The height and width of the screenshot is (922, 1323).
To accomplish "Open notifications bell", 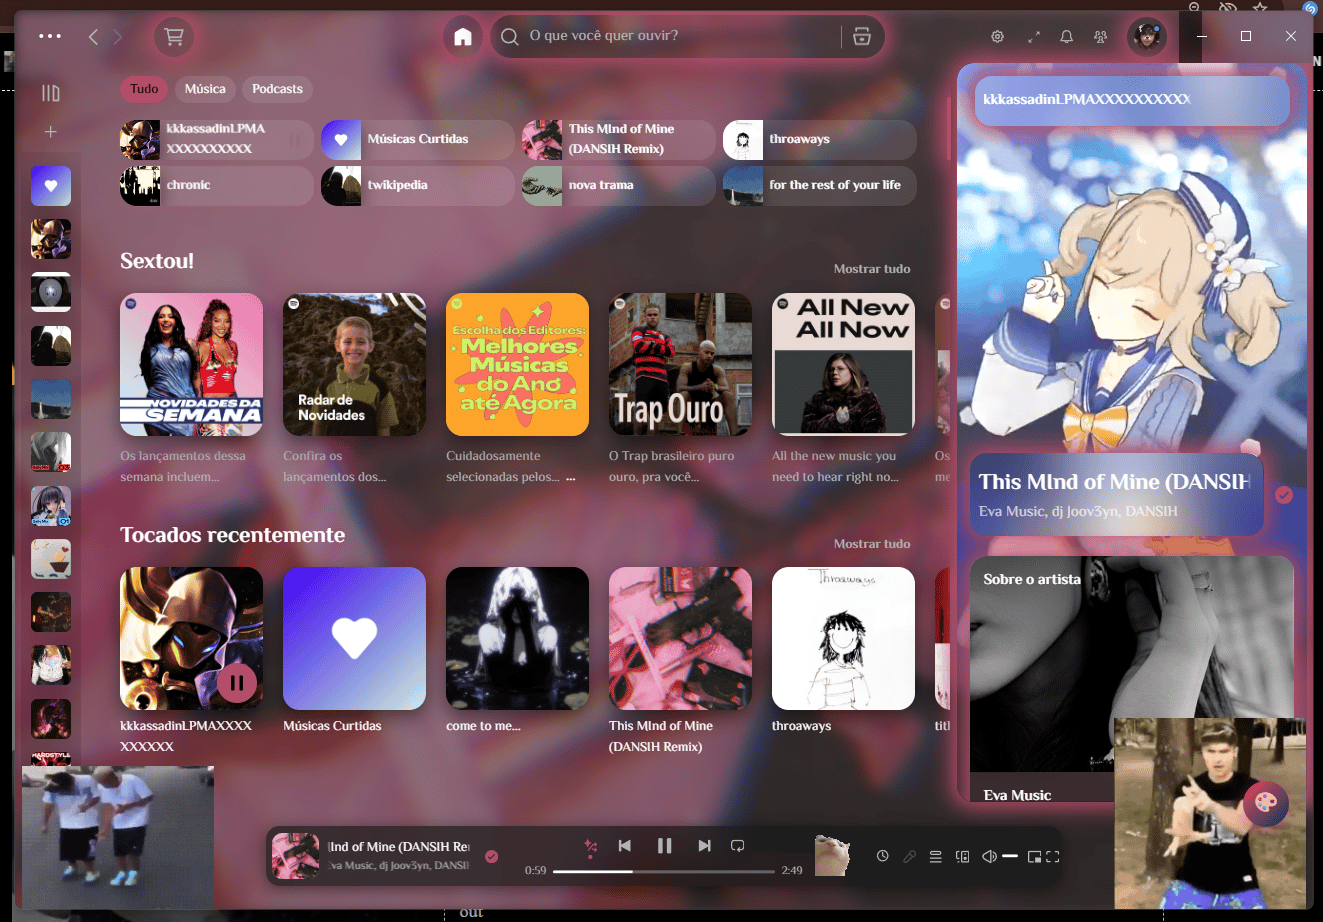I will pos(1067,37).
